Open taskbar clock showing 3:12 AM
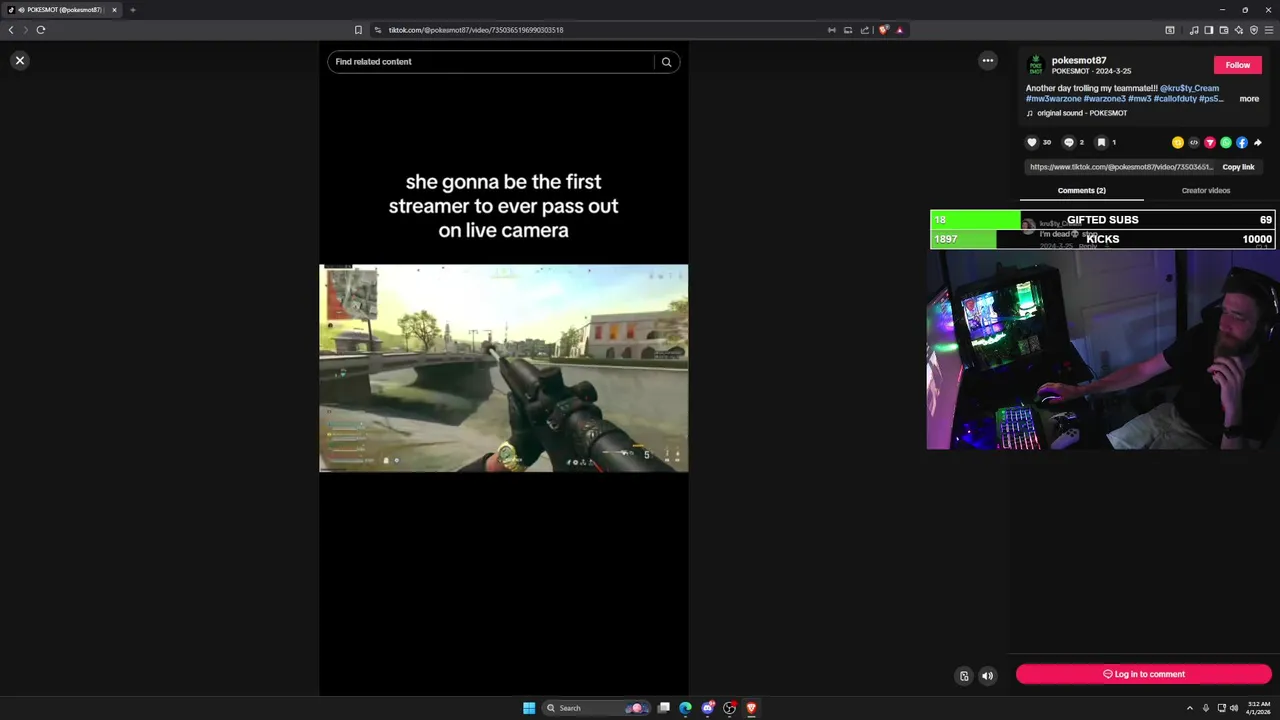 (x=1259, y=708)
